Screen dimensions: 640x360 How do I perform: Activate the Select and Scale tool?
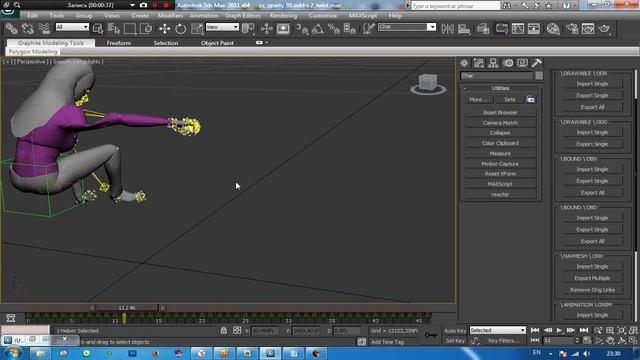click(197, 29)
